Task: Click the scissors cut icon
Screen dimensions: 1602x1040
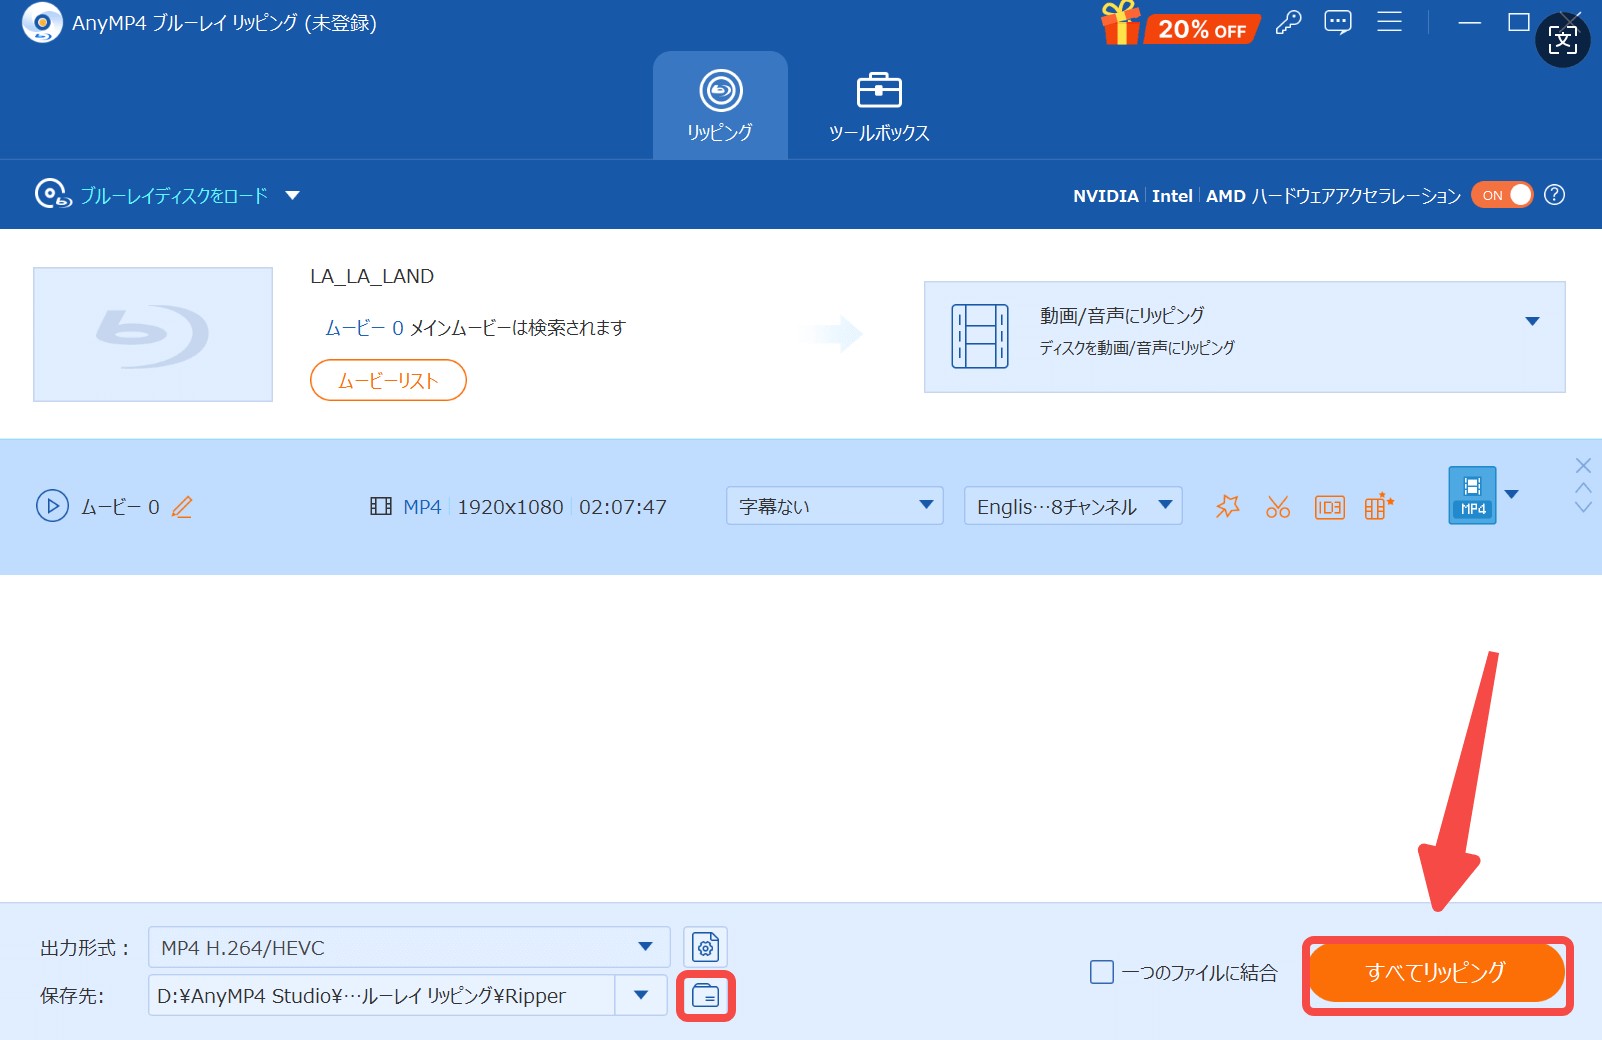Action: [x=1278, y=507]
